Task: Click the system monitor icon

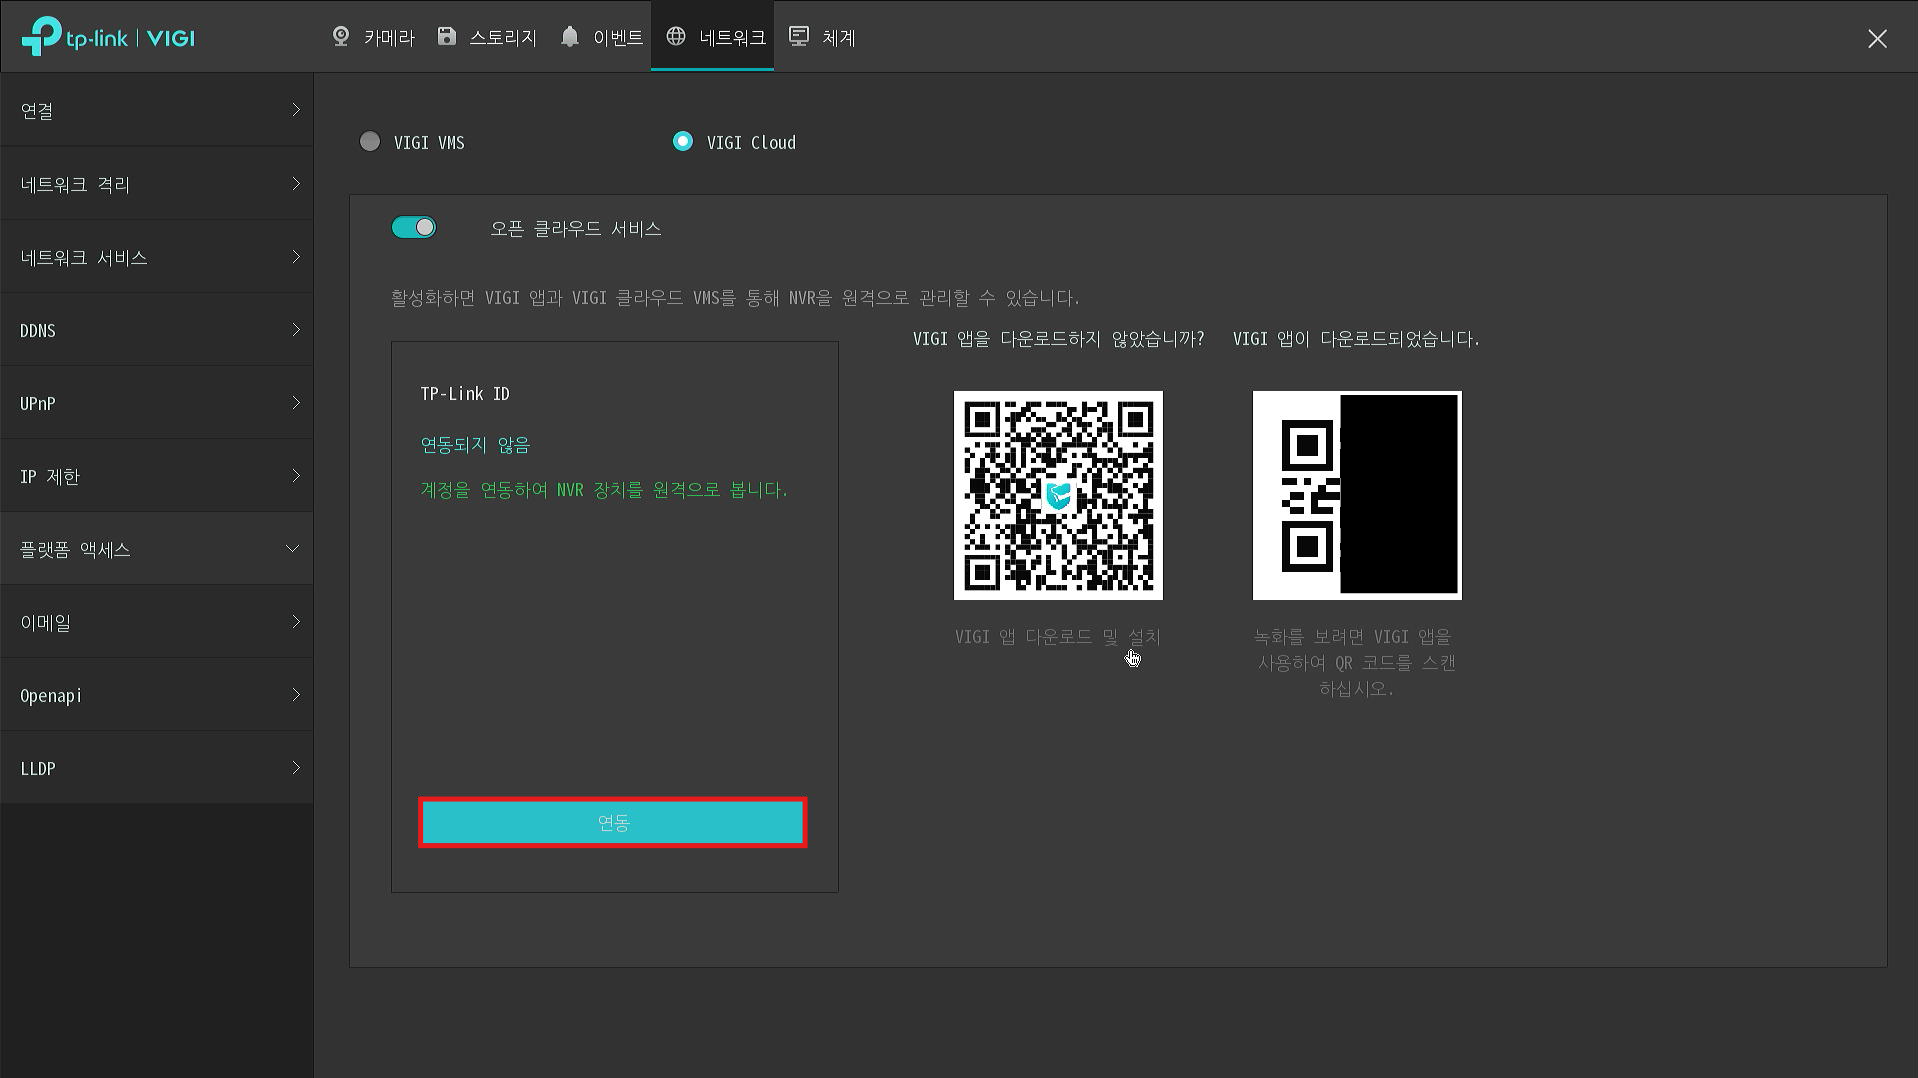Action: point(799,37)
